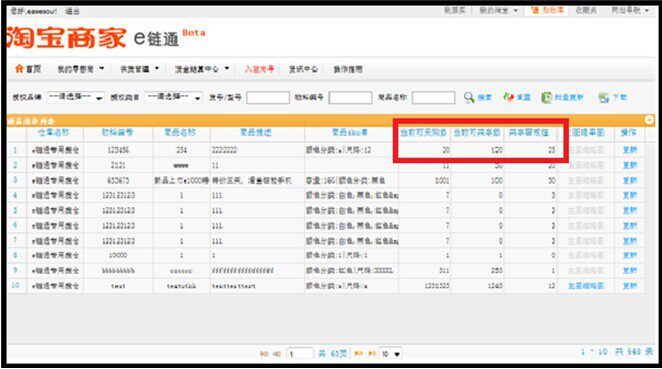The height and width of the screenshot is (369, 662).
Task: Expand the 网站导航 menu at top
Action: pyautogui.click(x=630, y=10)
